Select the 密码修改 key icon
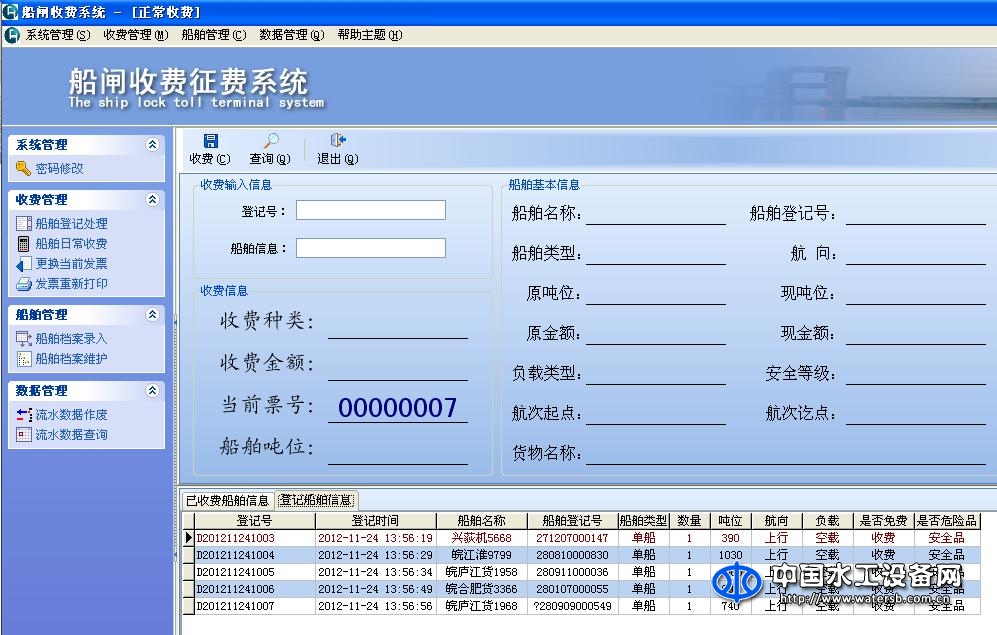 [x=25, y=168]
